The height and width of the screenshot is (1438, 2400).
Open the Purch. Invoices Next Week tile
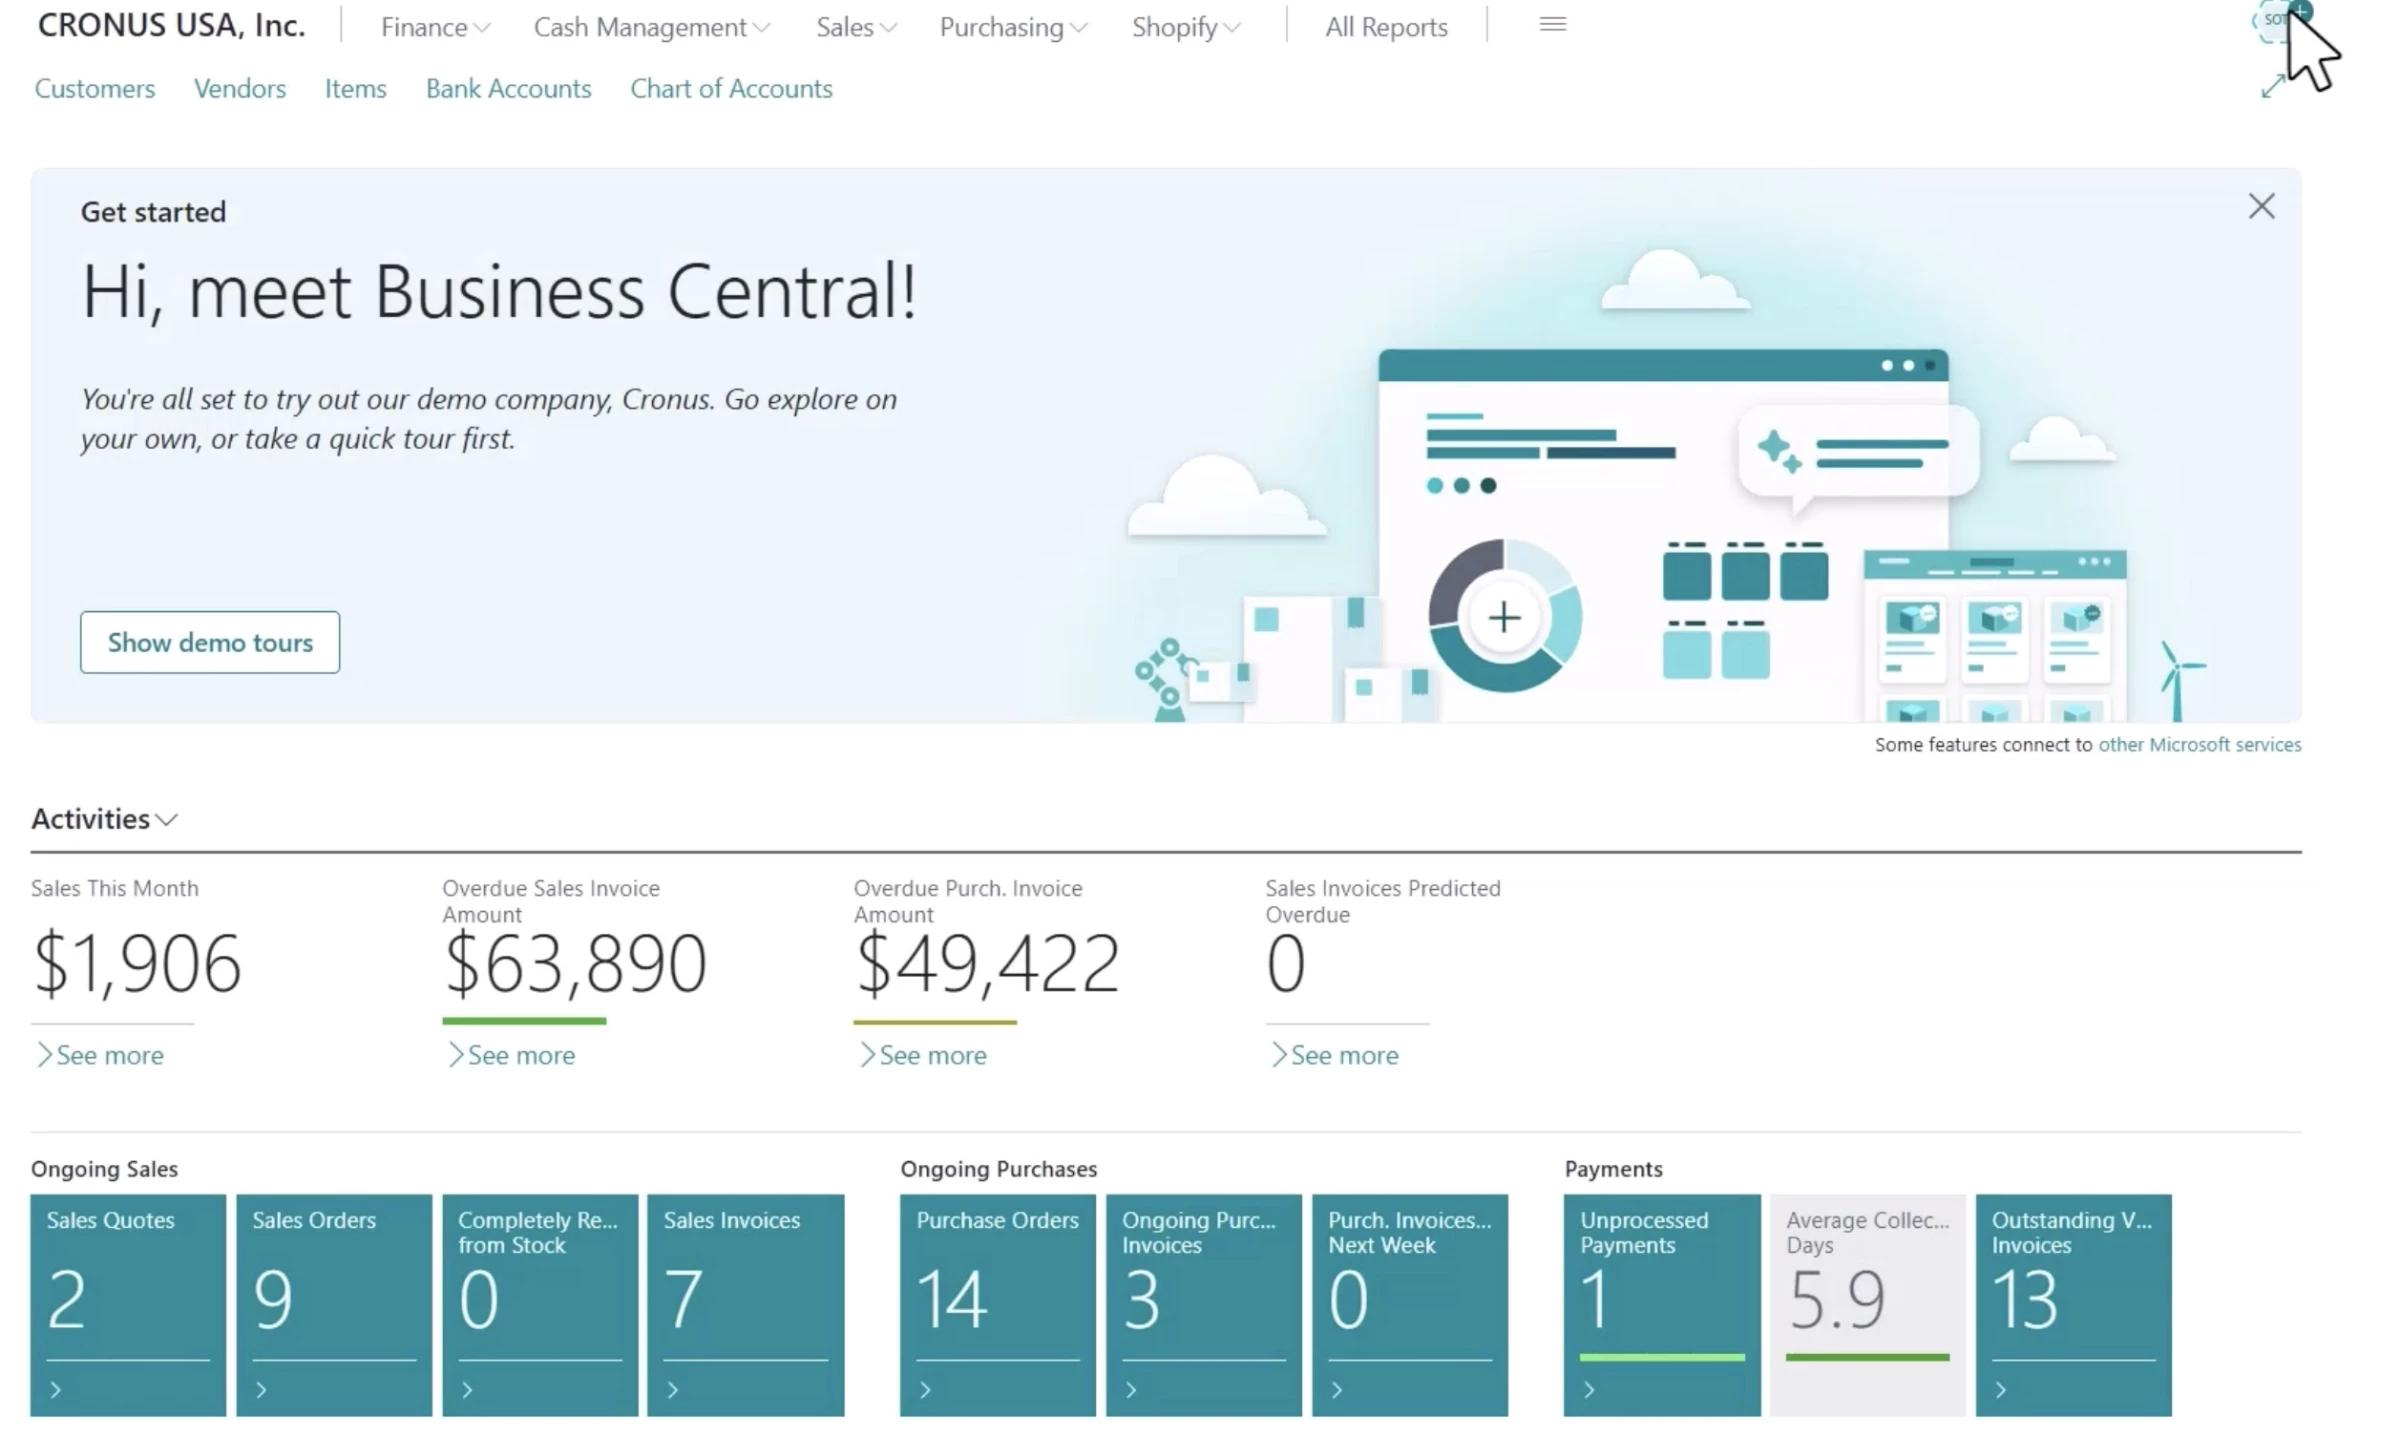tap(1410, 1305)
